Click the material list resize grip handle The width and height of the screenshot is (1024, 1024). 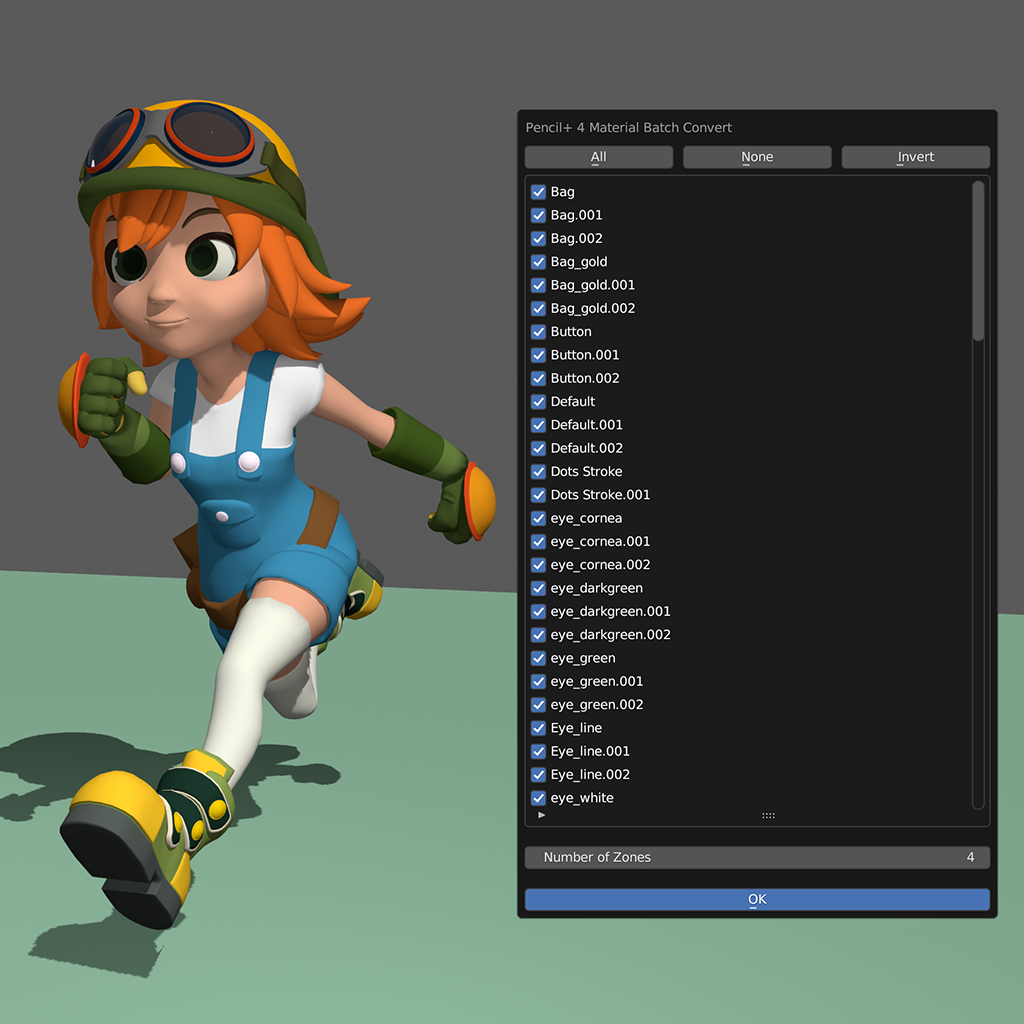pos(768,815)
